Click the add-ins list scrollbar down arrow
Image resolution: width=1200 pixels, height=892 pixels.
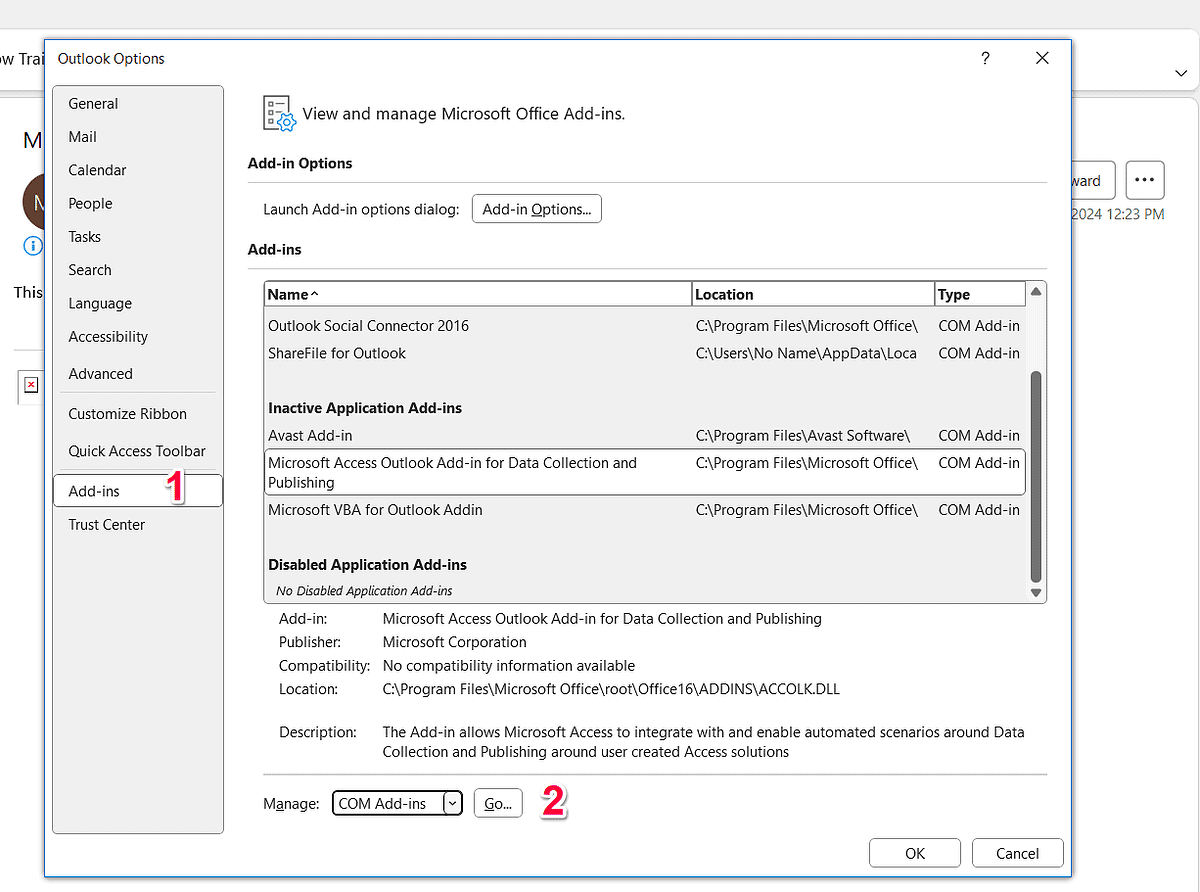tap(1036, 592)
